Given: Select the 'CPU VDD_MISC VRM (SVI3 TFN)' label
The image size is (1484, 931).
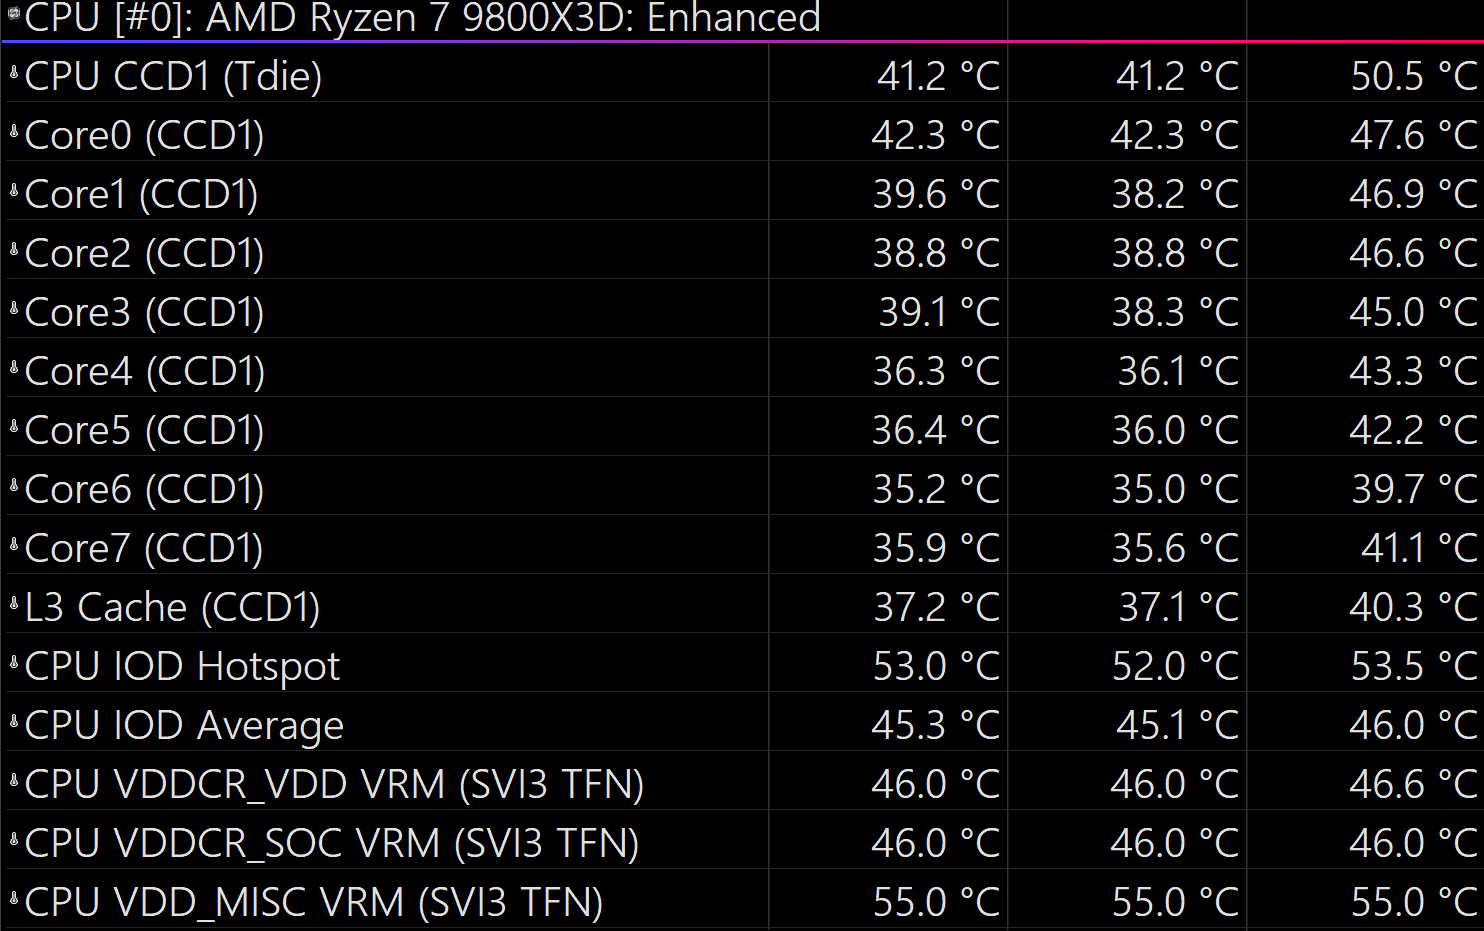Looking at the screenshot, I should 314,903.
